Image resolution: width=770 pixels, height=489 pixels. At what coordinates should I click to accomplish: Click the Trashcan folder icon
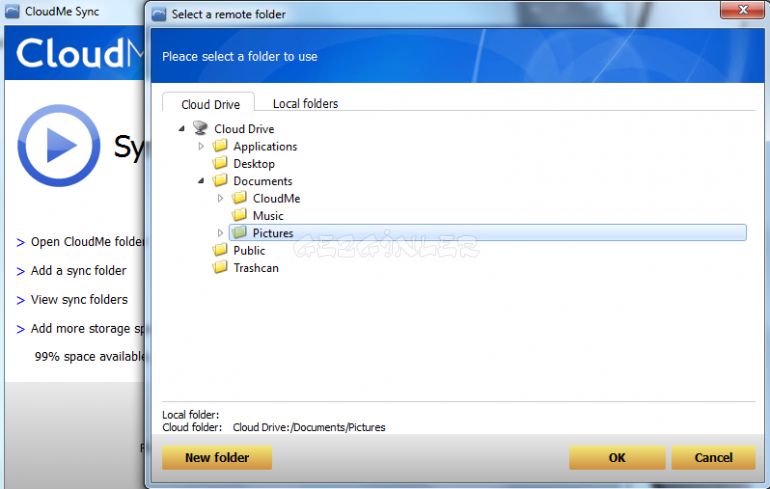[x=220, y=267]
